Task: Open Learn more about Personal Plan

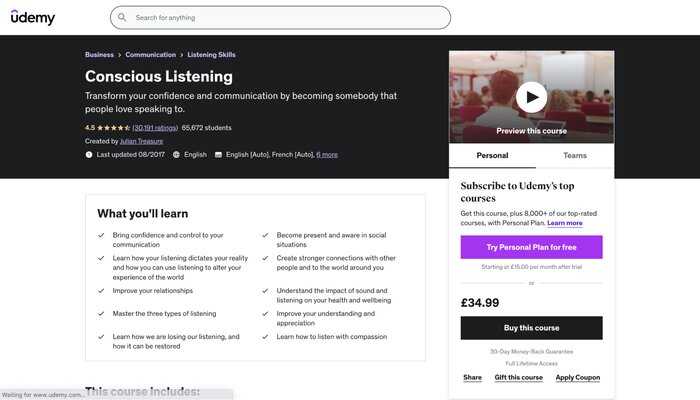Action: (565, 223)
